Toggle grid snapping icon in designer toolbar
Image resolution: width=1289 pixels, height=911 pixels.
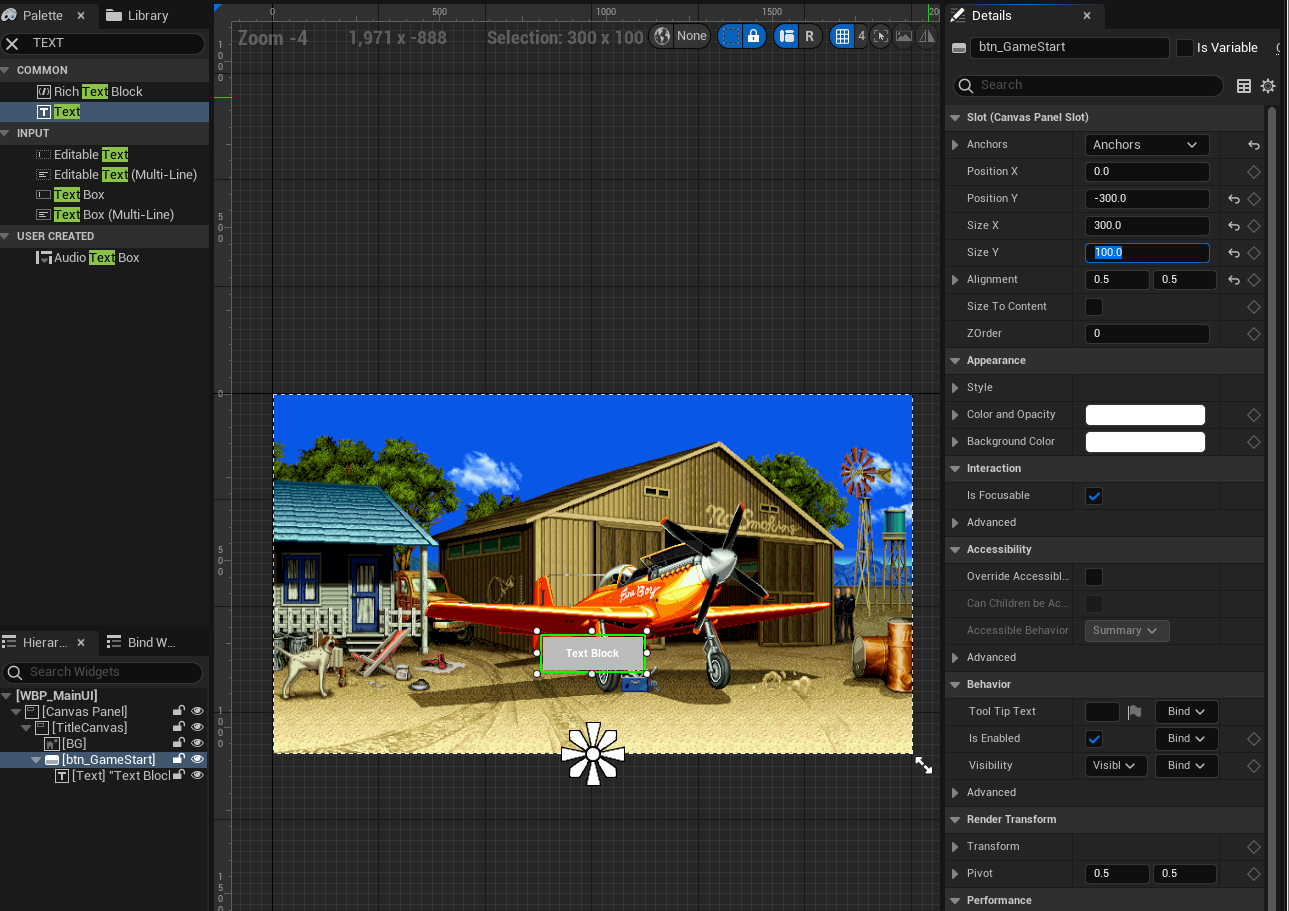point(843,36)
